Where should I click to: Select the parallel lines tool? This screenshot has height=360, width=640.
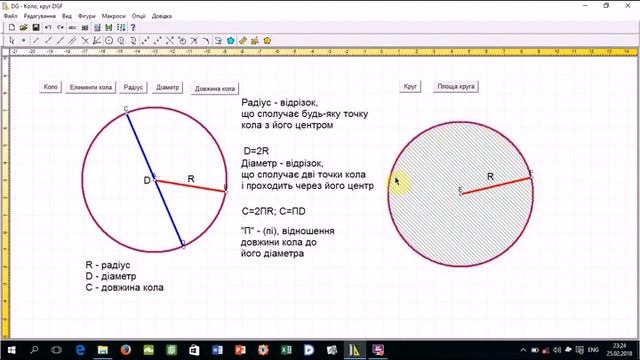coord(73,40)
